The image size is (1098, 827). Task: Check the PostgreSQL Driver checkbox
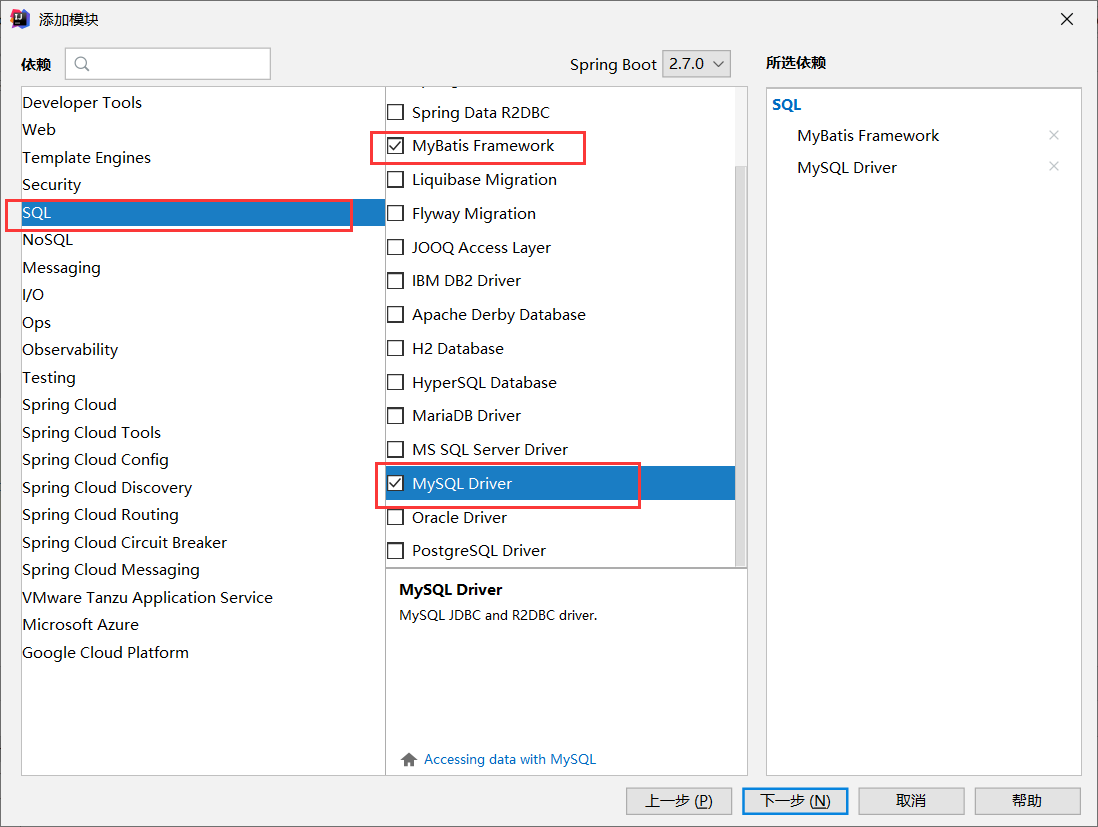tap(395, 550)
